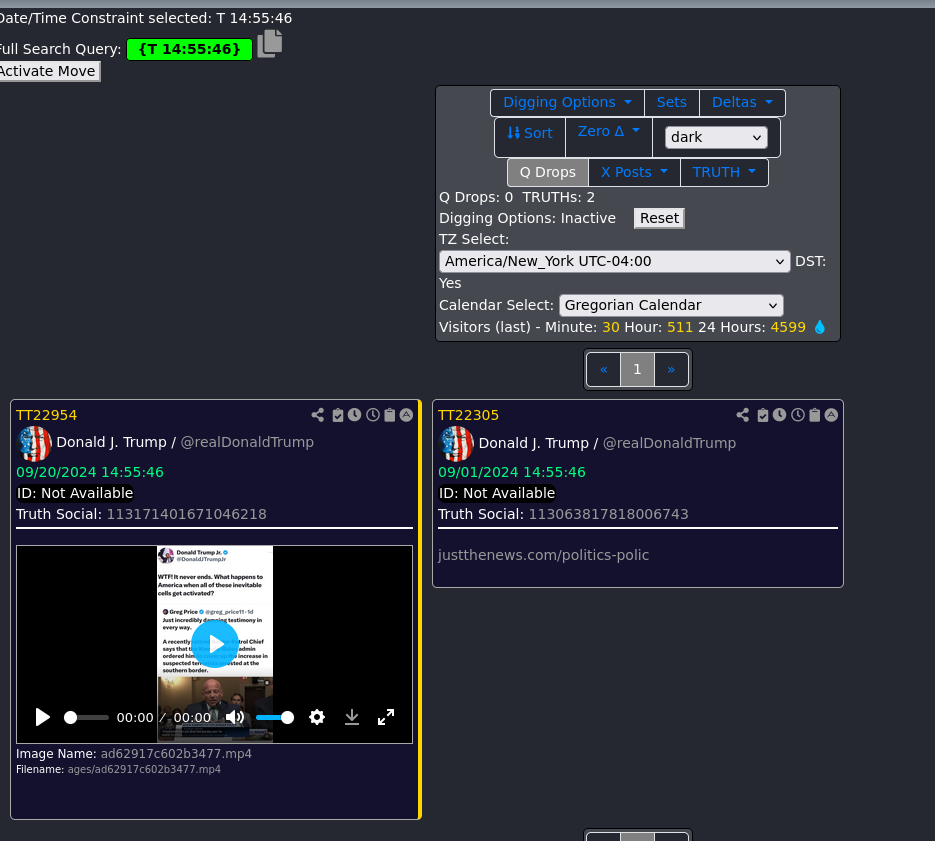Screen dimensions: 935x841
Task: Click the clipboard-check icon on post TT22954
Action: point(338,415)
